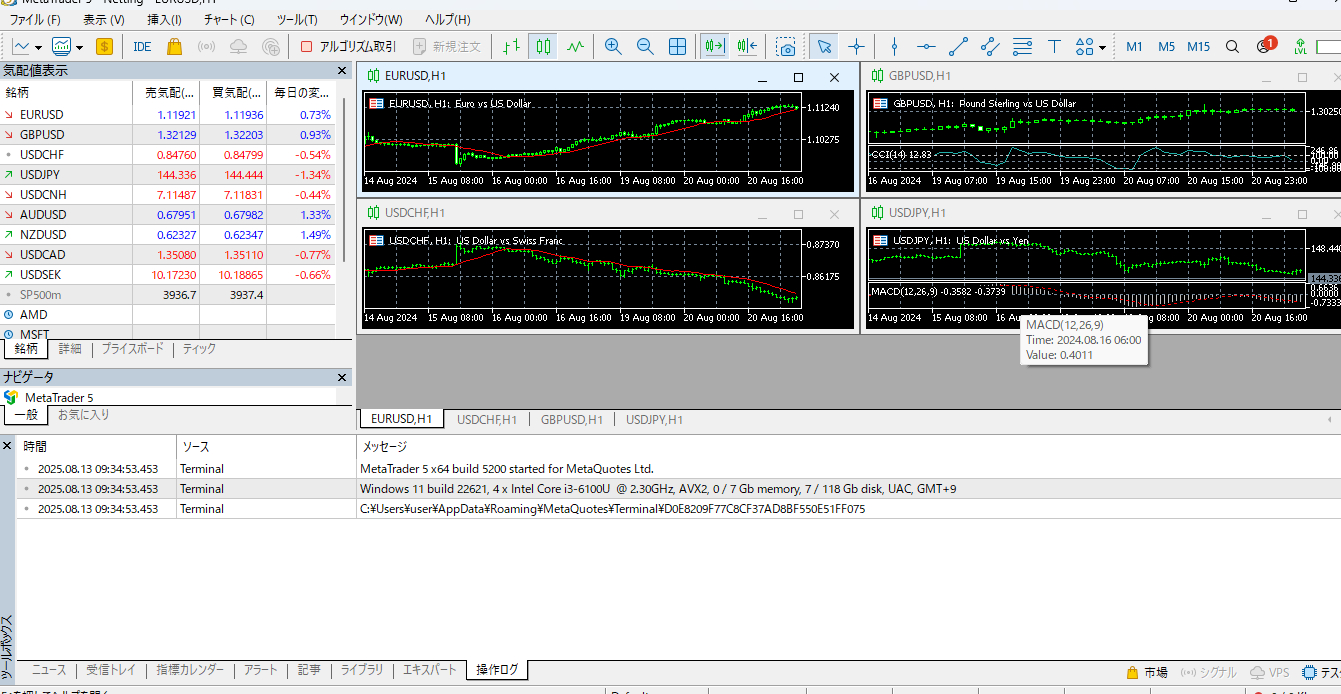Viewport: 1341px width, 694px height.
Task: Zoom in on the chart
Action: (x=613, y=46)
